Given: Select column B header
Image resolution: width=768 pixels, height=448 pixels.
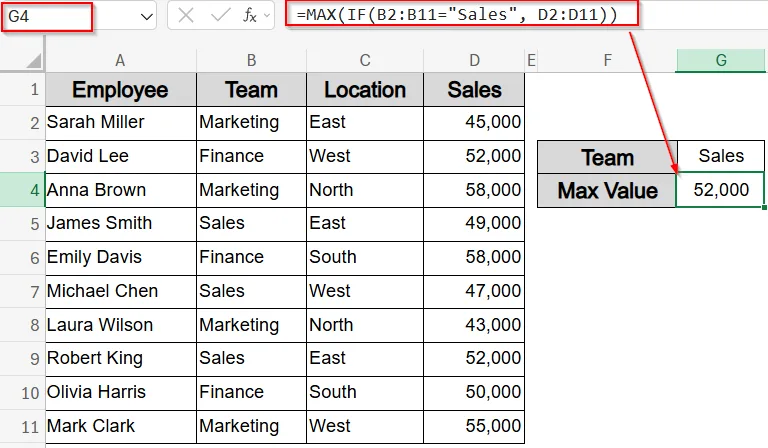Looking at the screenshot, I should [251, 60].
